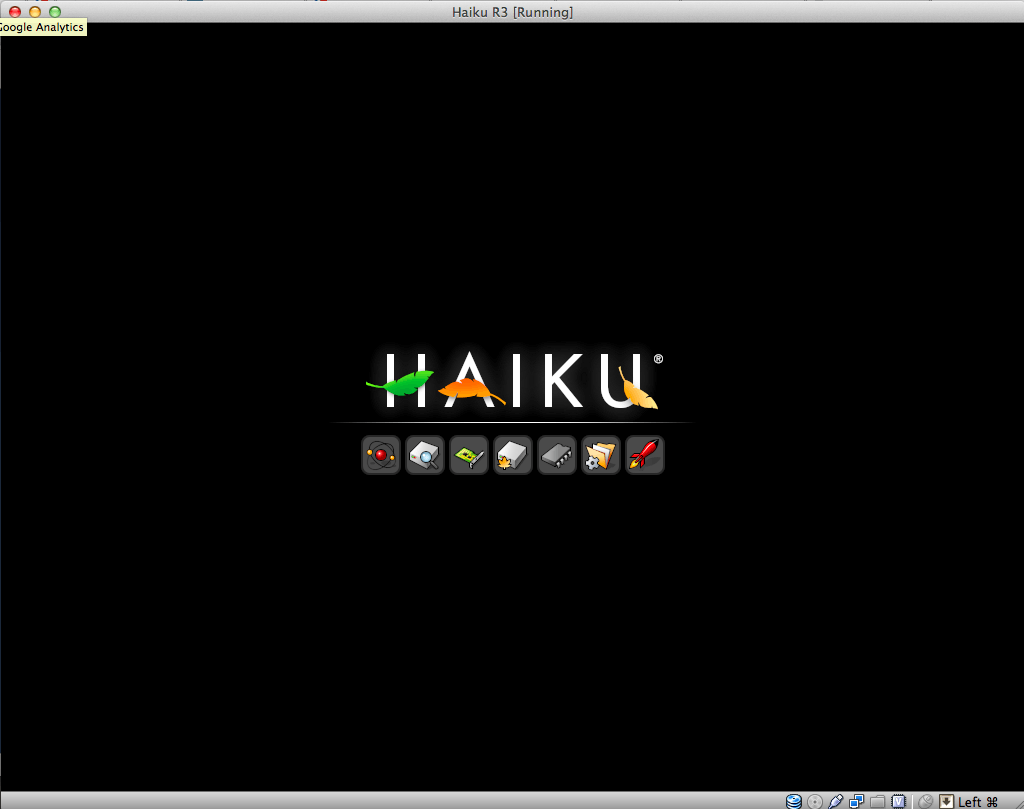Click the HAIKU logo on splash screen

coord(512,380)
